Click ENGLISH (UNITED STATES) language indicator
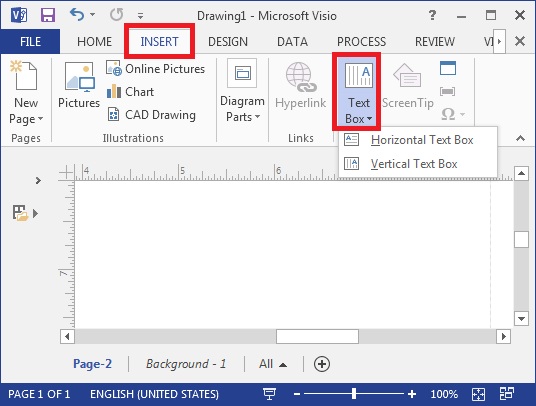 tap(154, 394)
